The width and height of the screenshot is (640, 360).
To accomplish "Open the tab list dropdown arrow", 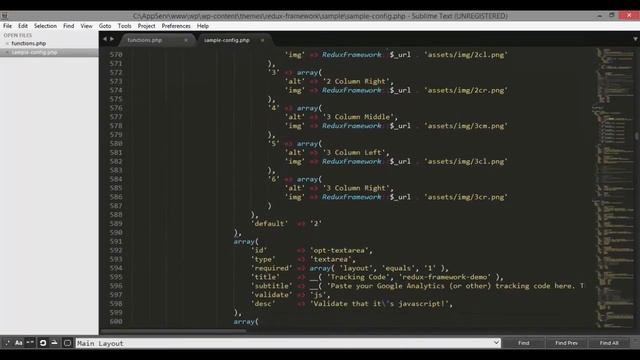I will tap(635, 39).
